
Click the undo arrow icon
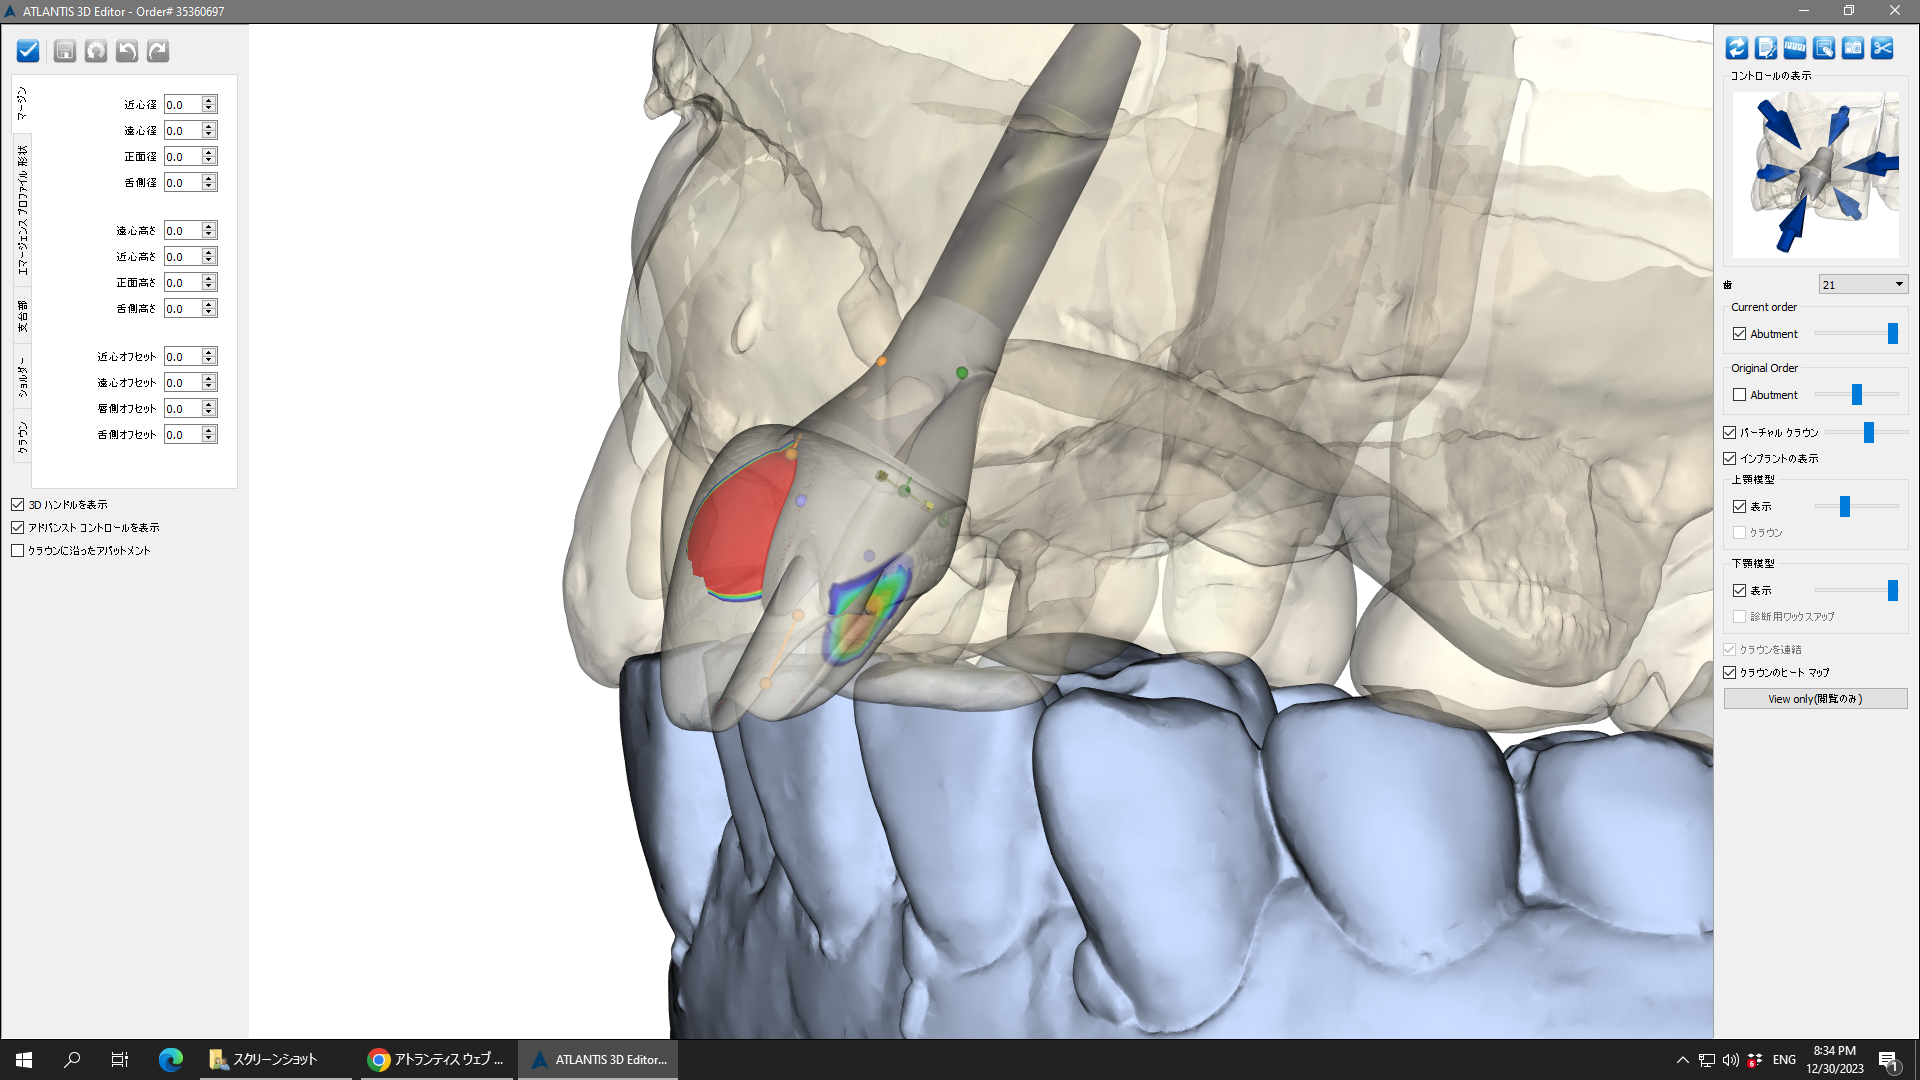(x=127, y=51)
